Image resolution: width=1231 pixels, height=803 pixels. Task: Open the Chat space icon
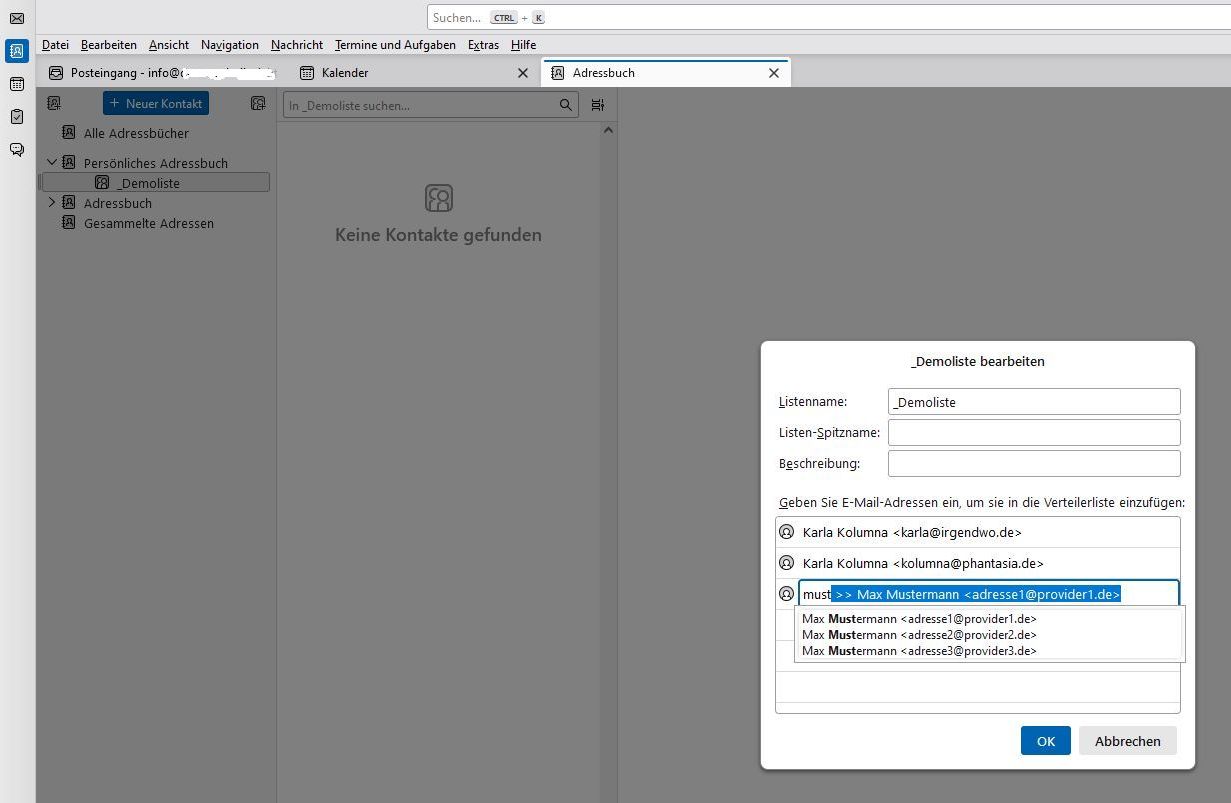click(x=17, y=150)
